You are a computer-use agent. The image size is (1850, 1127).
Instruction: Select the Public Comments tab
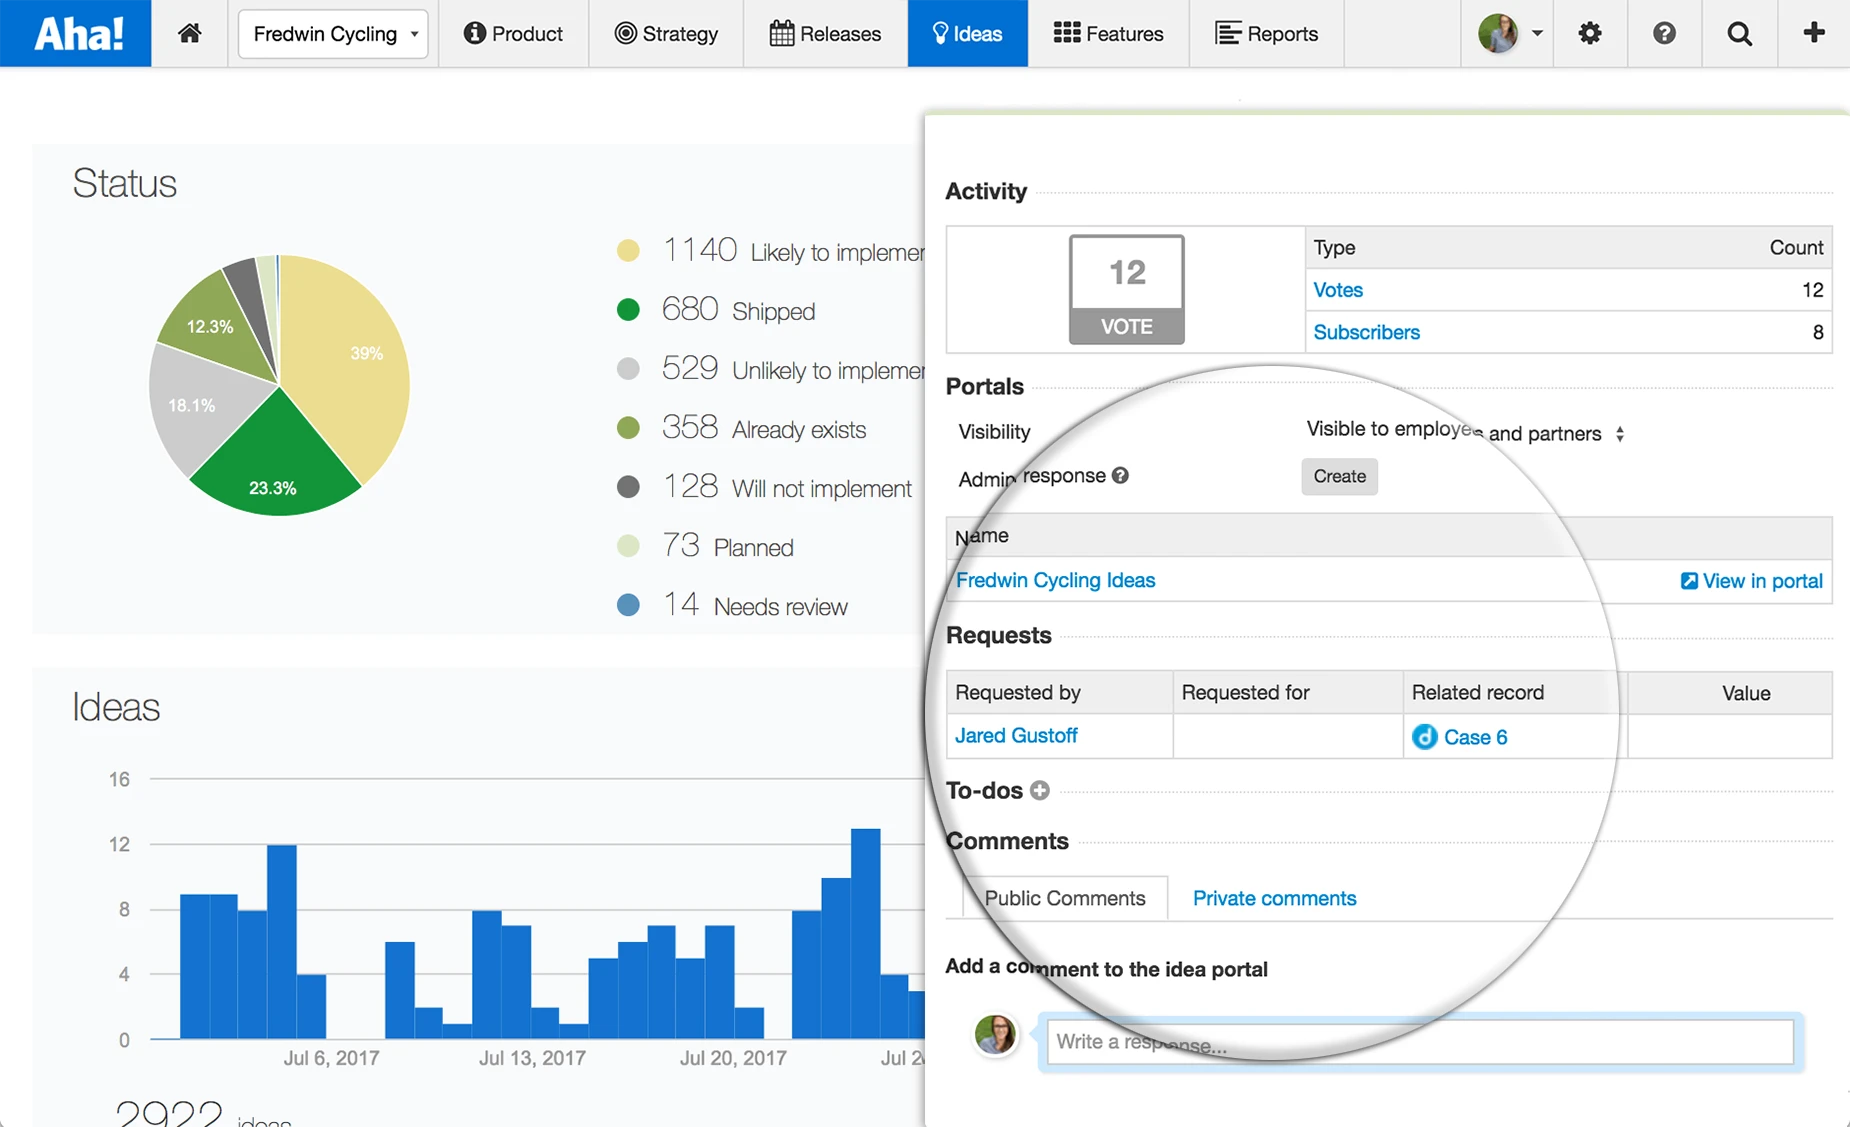pyautogui.click(x=1065, y=898)
